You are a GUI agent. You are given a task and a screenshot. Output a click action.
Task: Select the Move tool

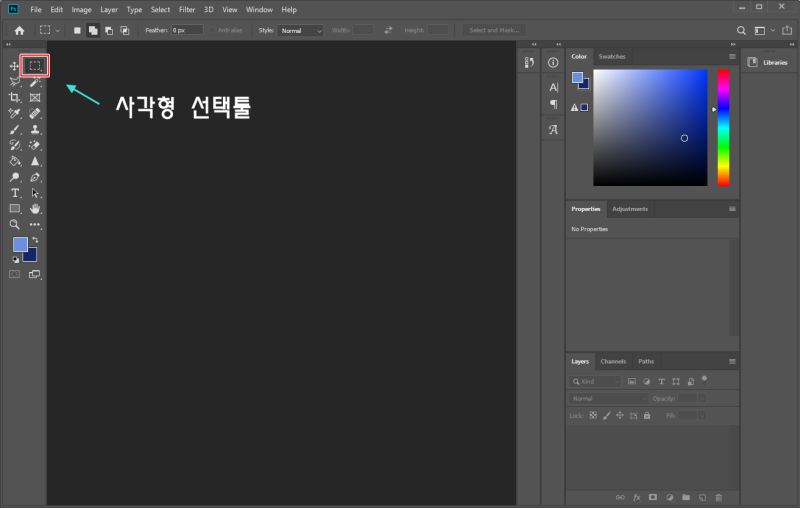click(14, 66)
